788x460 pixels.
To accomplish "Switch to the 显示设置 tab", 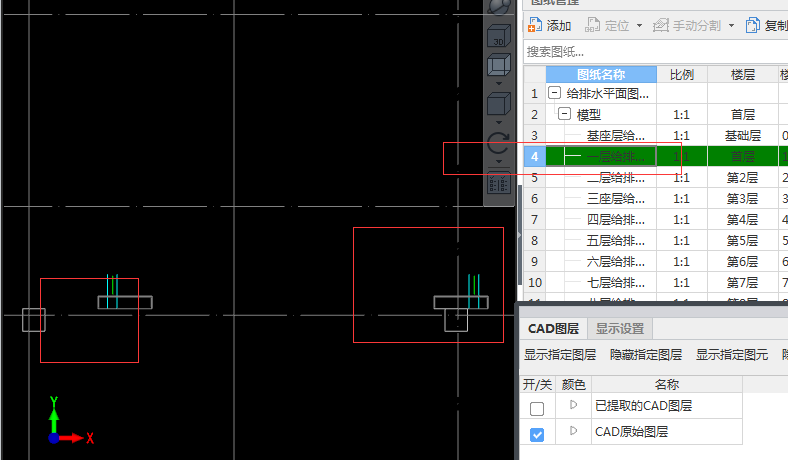I will pyautogui.click(x=620, y=329).
